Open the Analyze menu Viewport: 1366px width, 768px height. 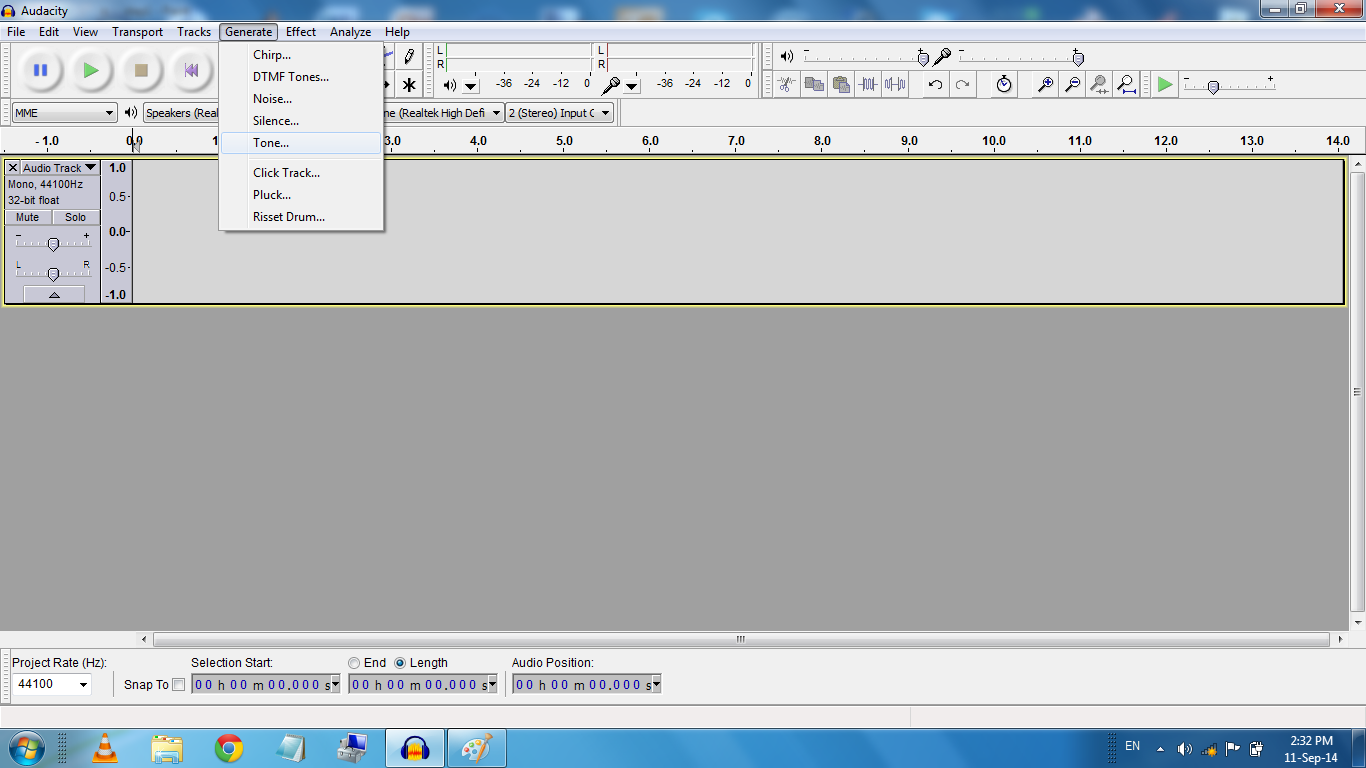[x=351, y=32]
